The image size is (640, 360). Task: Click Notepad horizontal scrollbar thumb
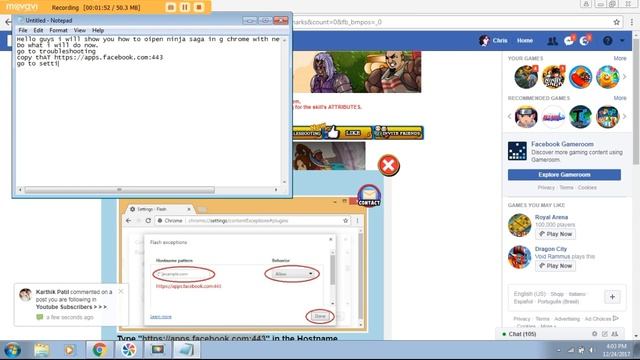(119, 190)
